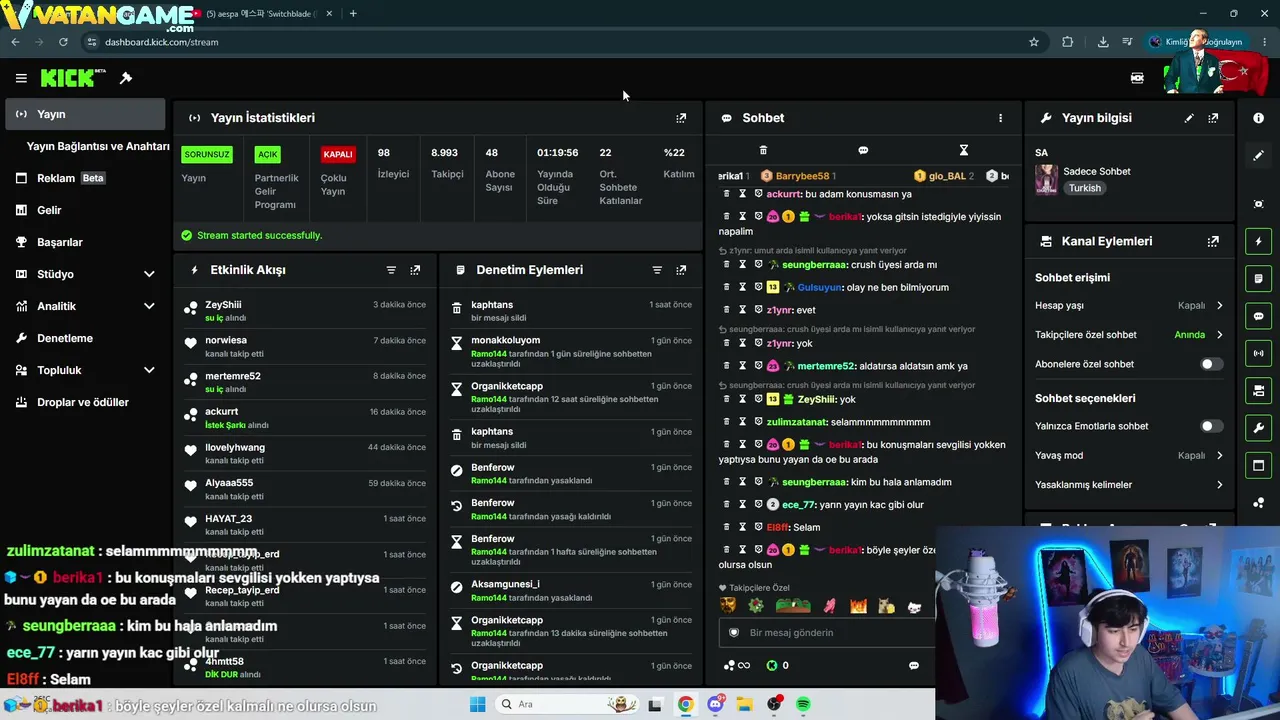This screenshot has height=720, width=1280.
Task: Pop out the Etkinlik Akışı panel
Action: (x=415, y=270)
